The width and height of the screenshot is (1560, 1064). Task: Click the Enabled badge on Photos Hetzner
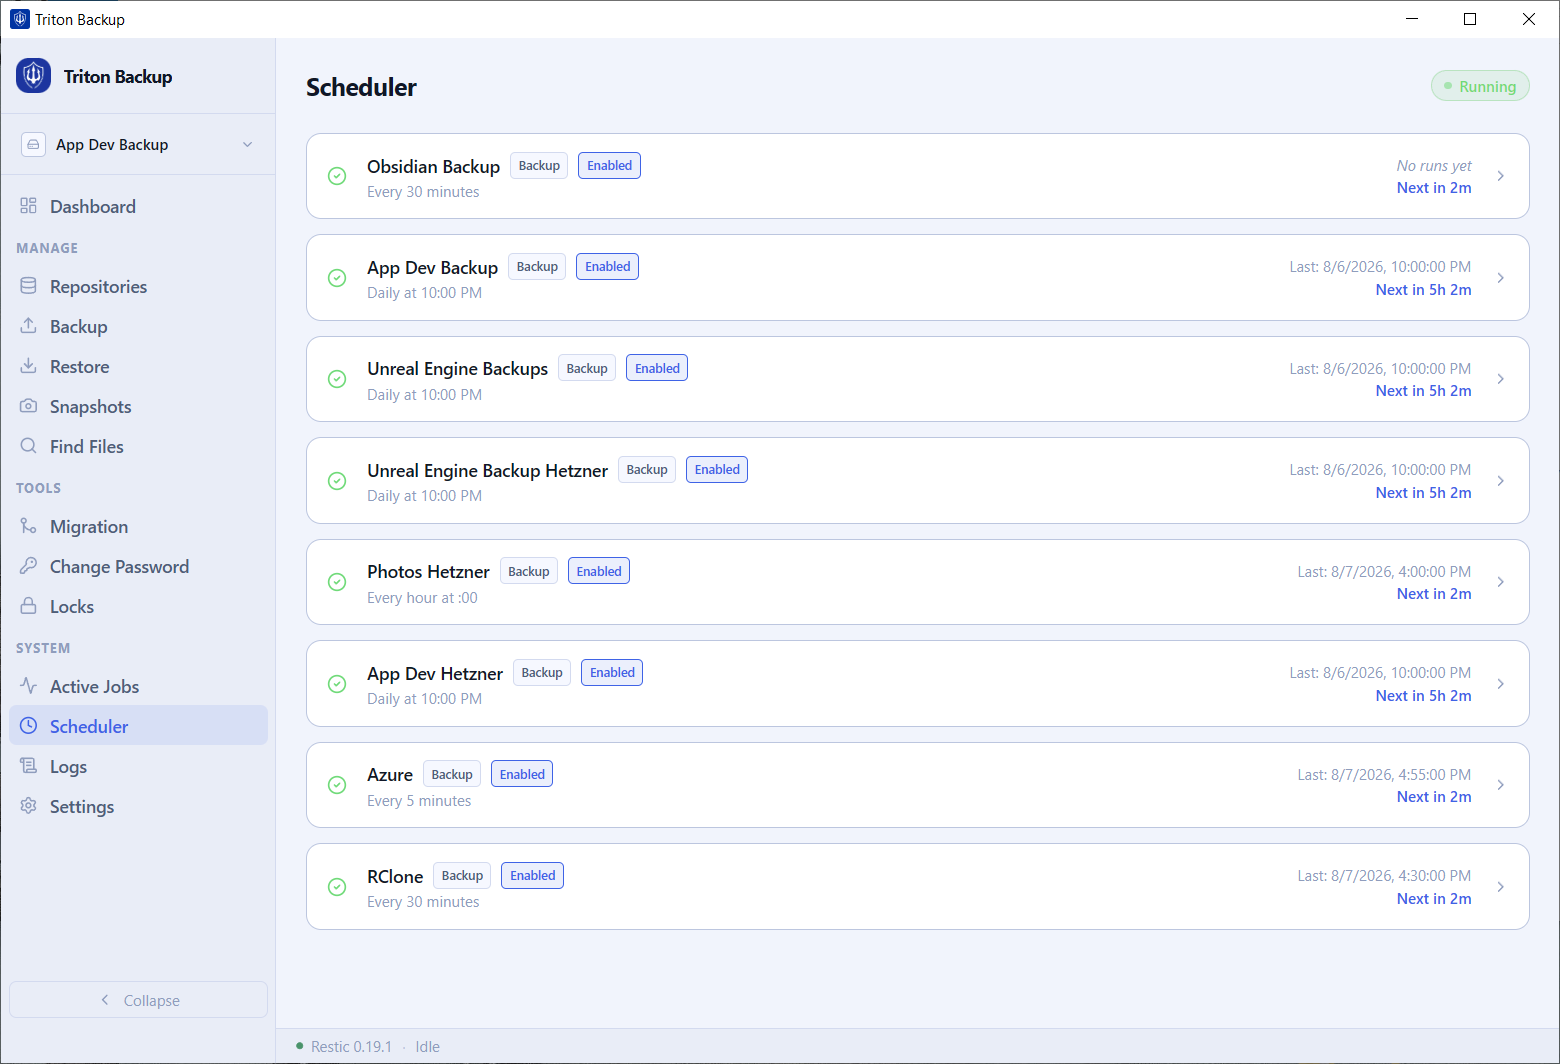coord(599,571)
